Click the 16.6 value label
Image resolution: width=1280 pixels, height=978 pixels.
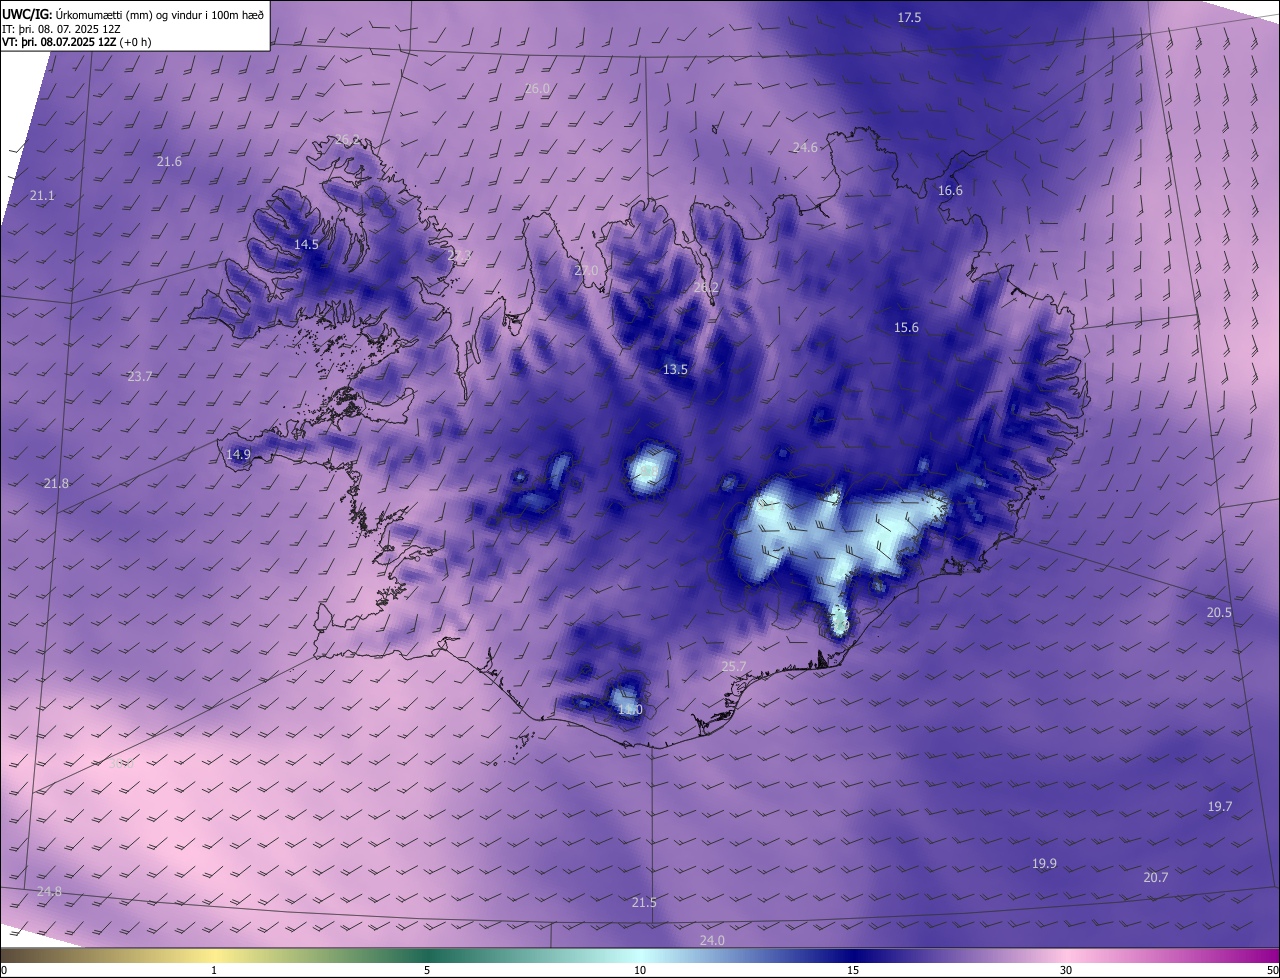click(950, 191)
